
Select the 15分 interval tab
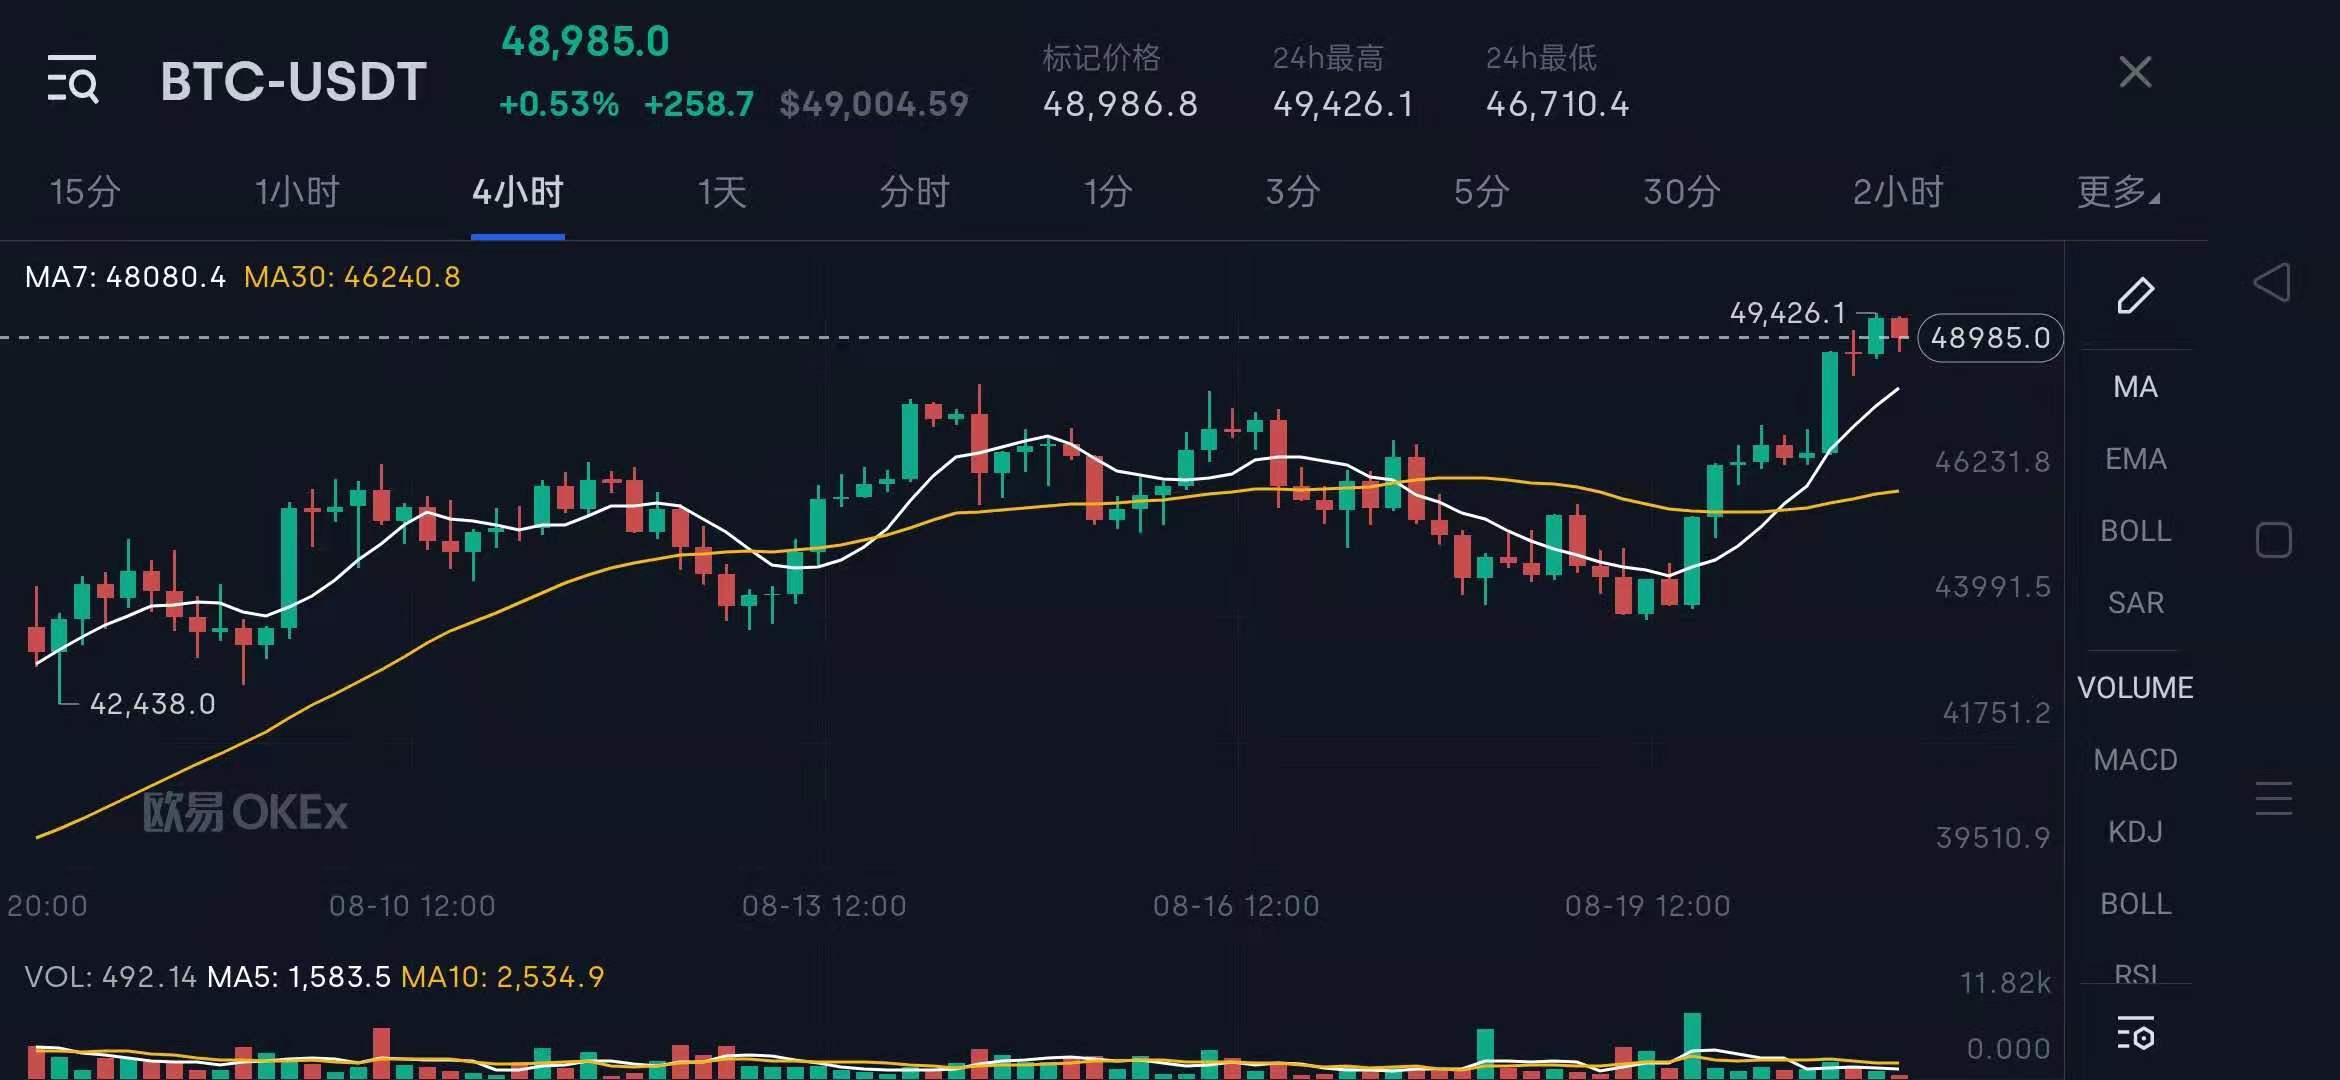[x=83, y=192]
